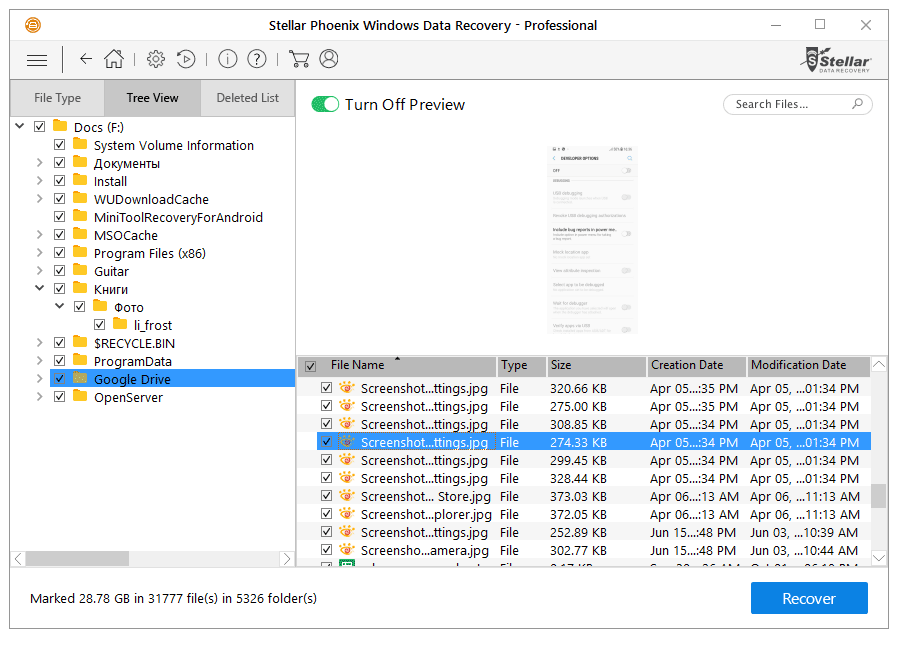This screenshot has width=902, height=646.
Task: Go to the Home screen icon
Action: coord(114,59)
